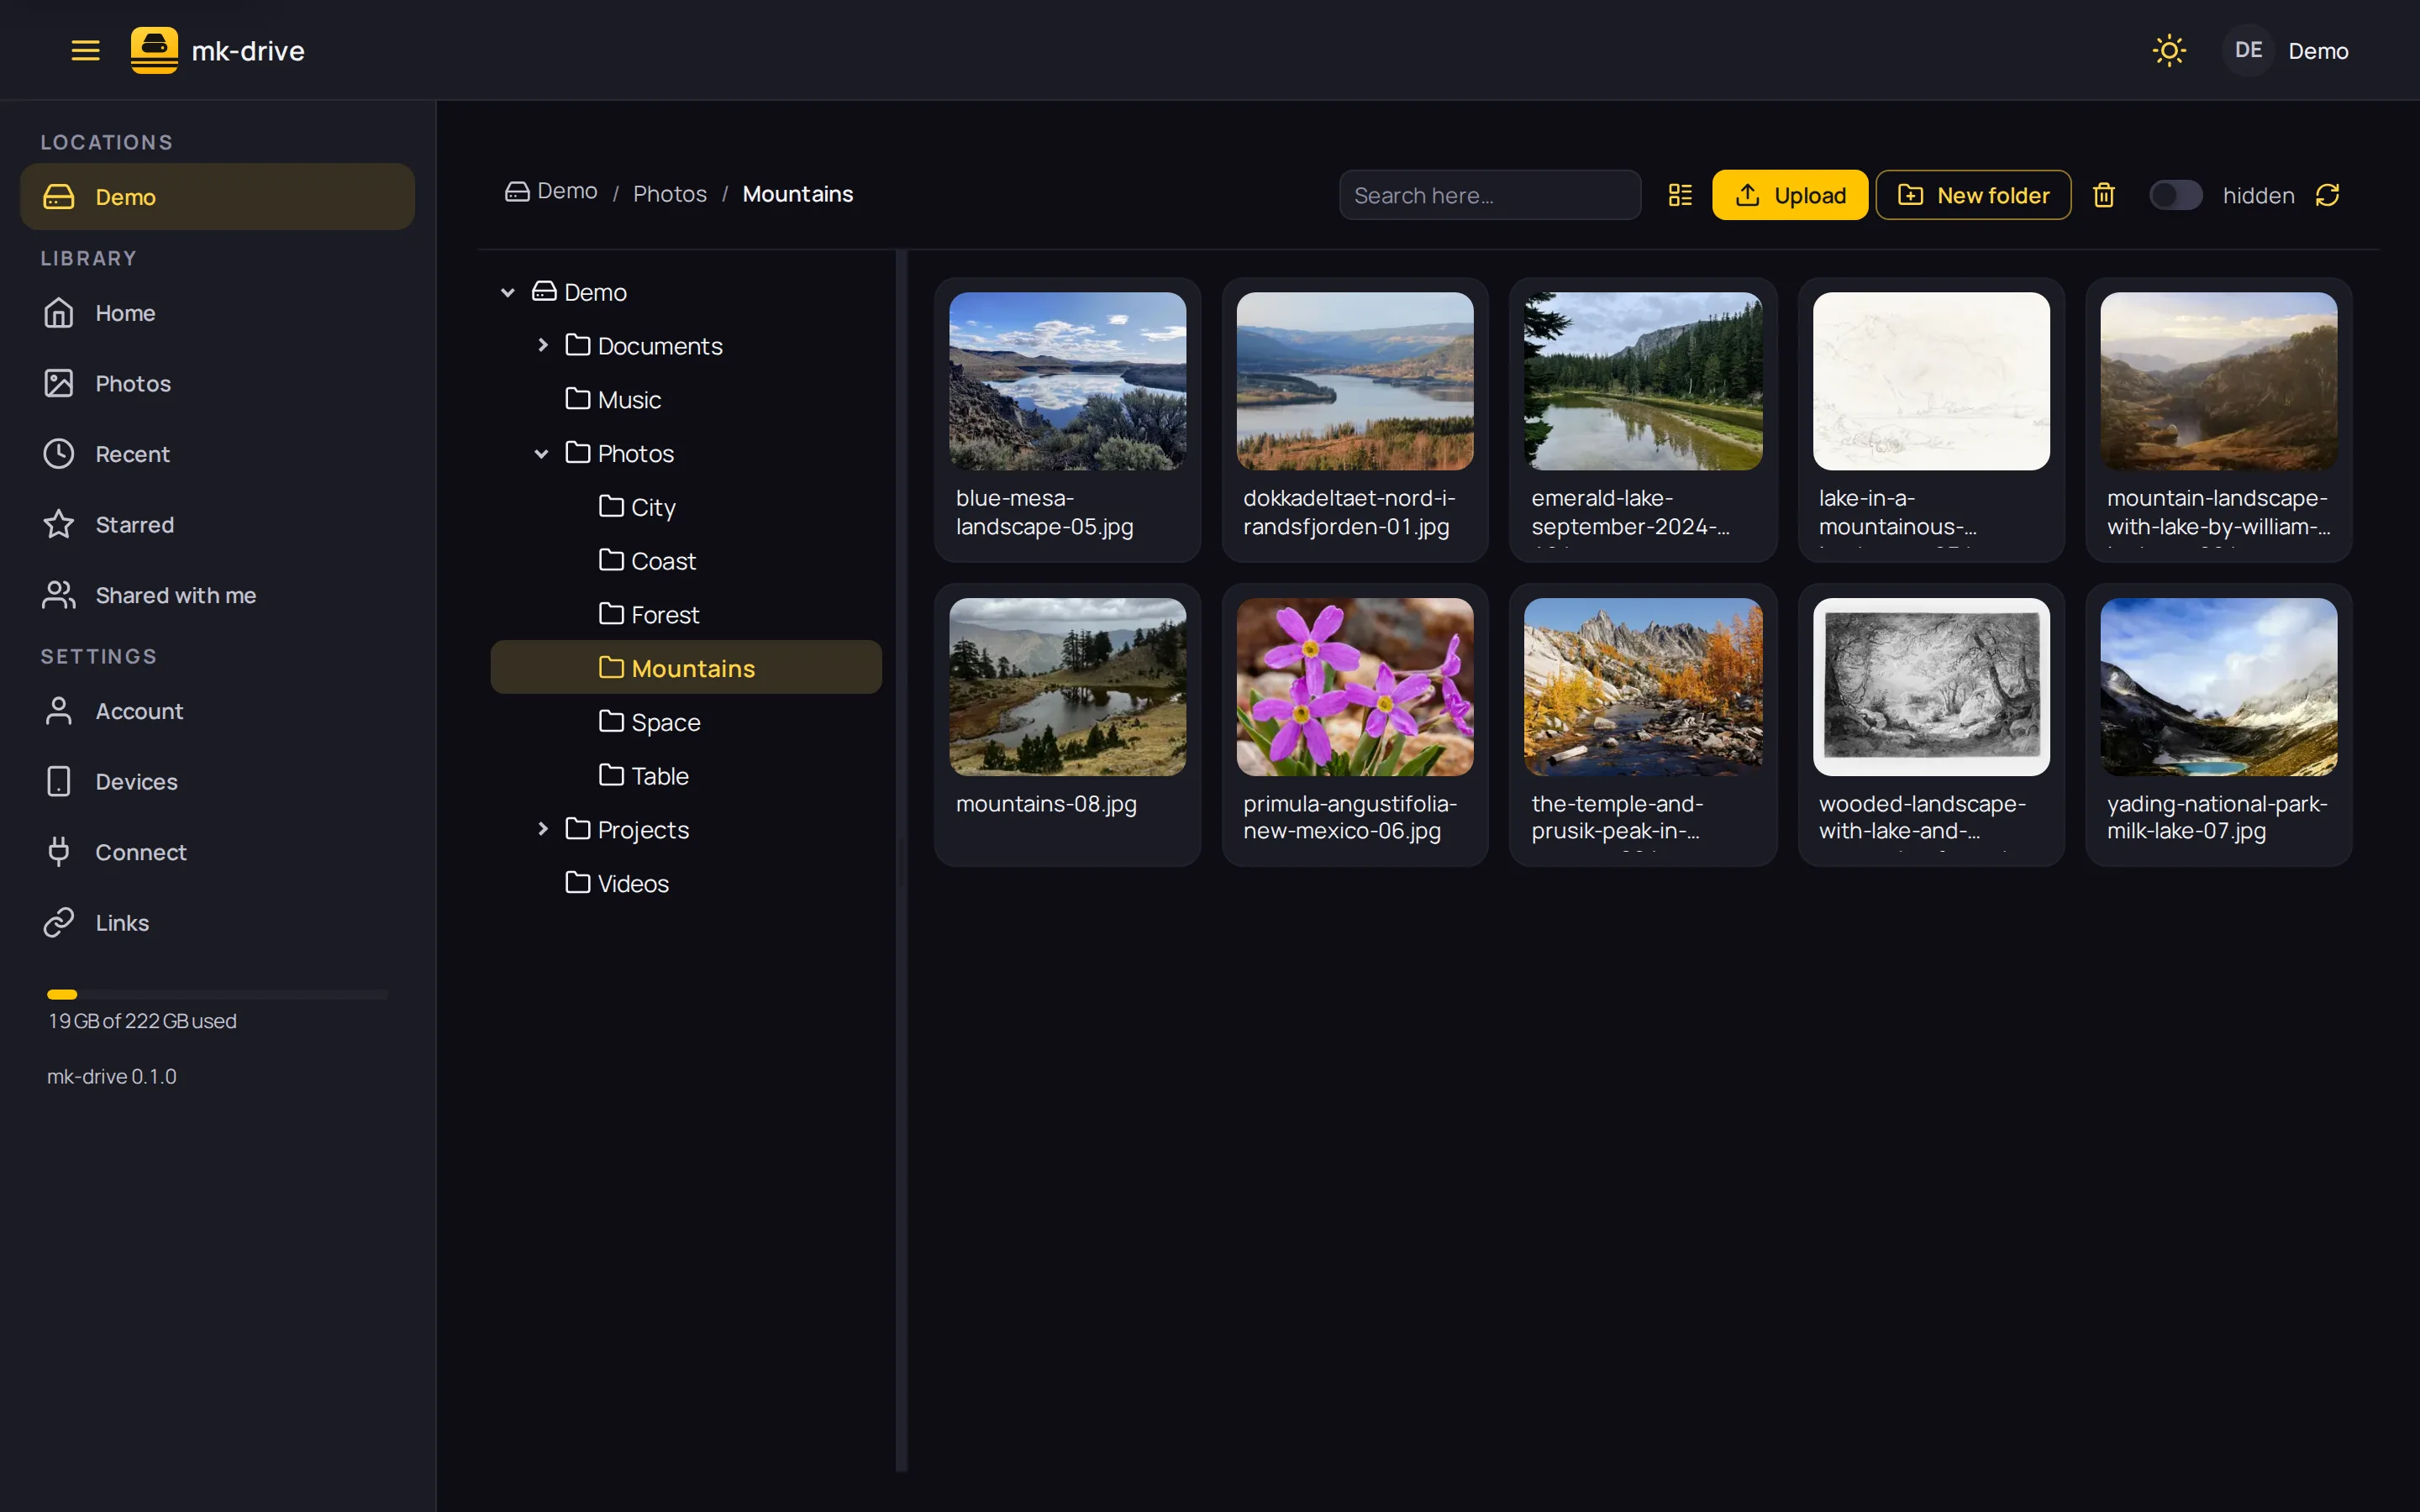Open Home in the library sidebar

coord(217,313)
